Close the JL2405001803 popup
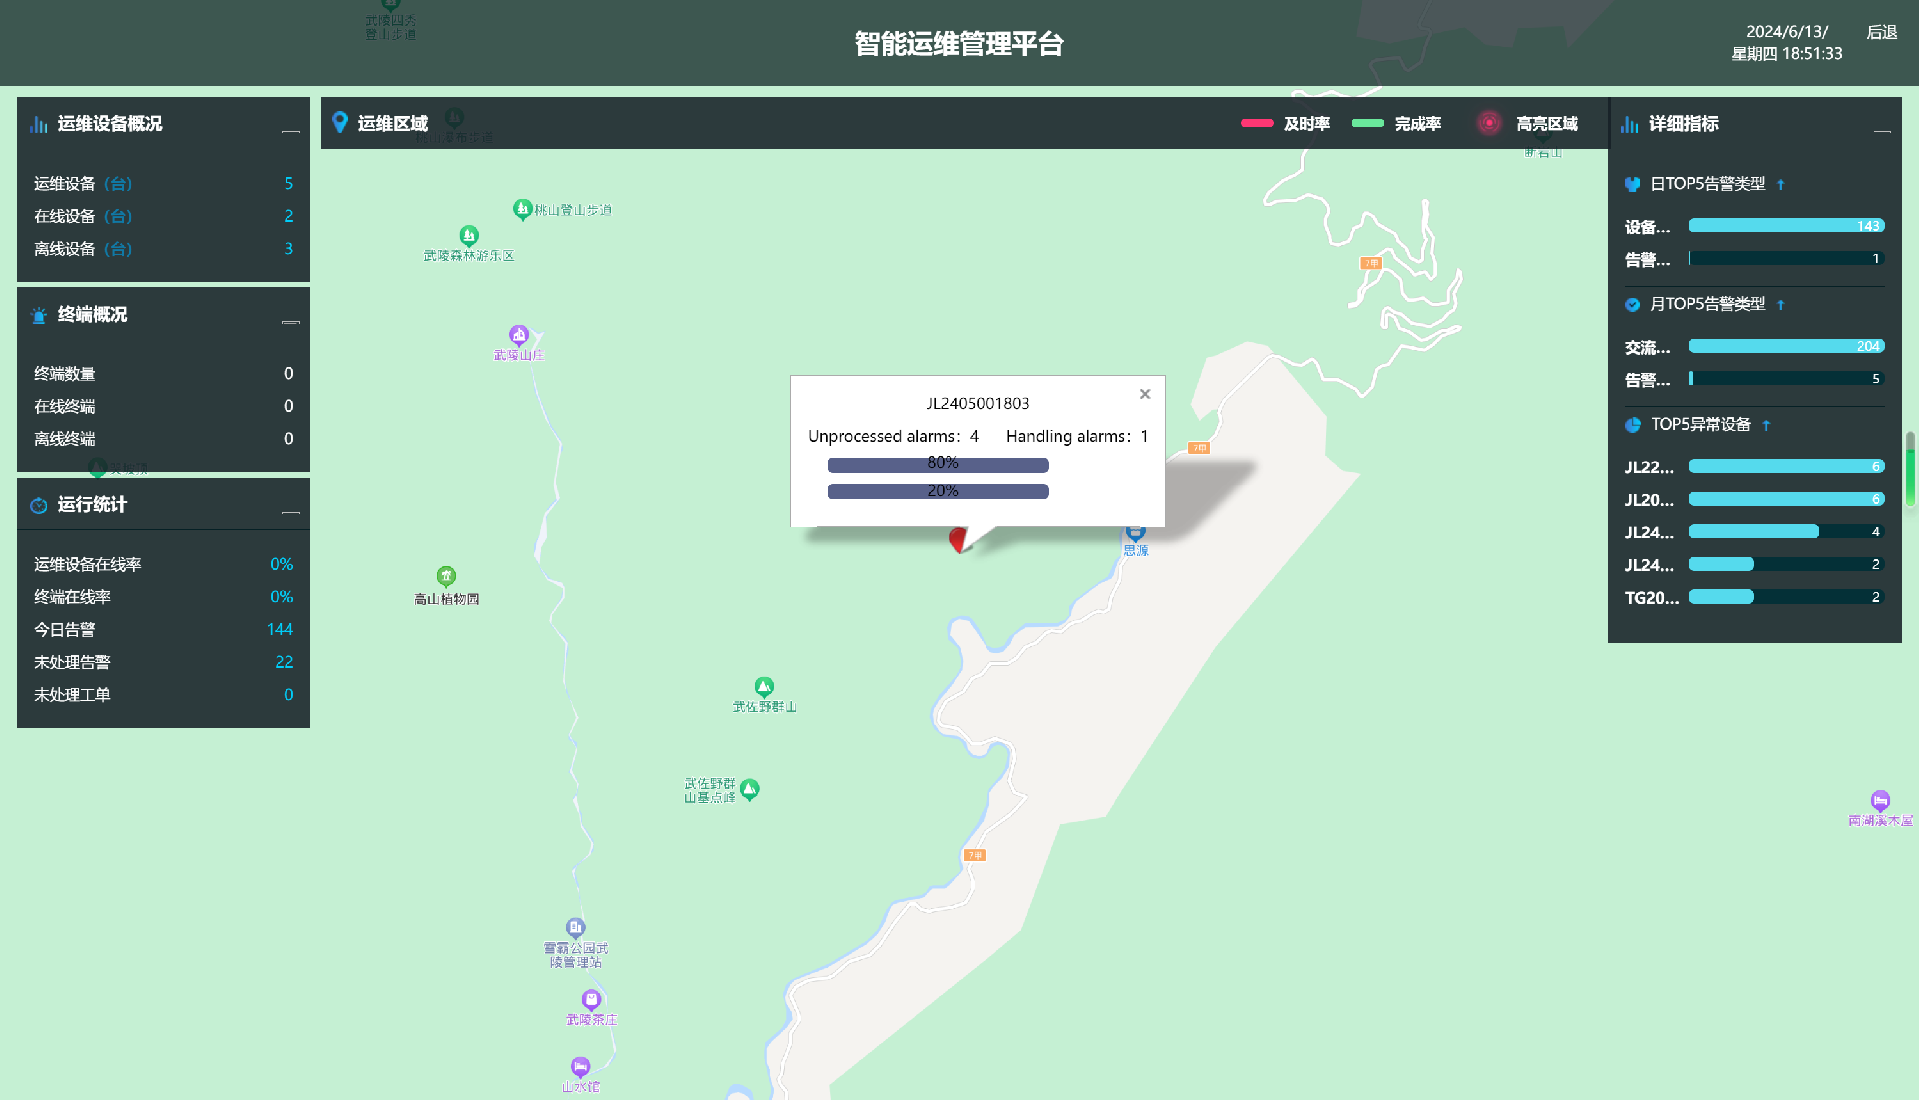The width and height of the screenshot is (1919, 1100). 1145,394
